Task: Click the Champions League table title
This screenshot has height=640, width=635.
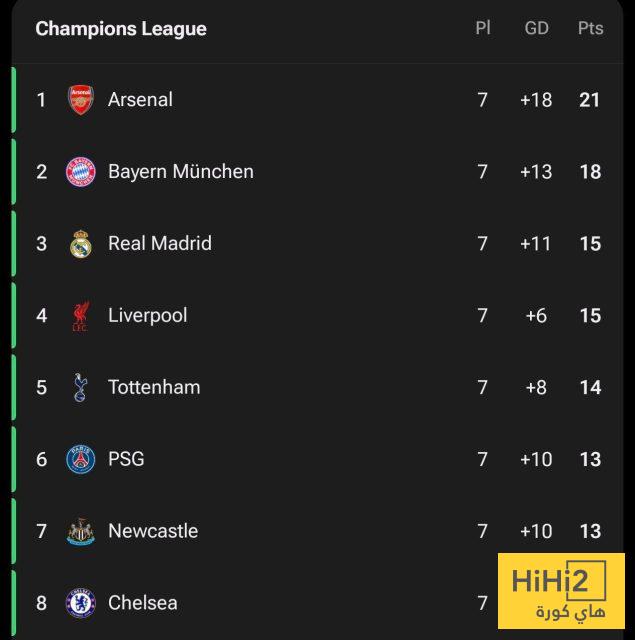Action: click(121, 29)
